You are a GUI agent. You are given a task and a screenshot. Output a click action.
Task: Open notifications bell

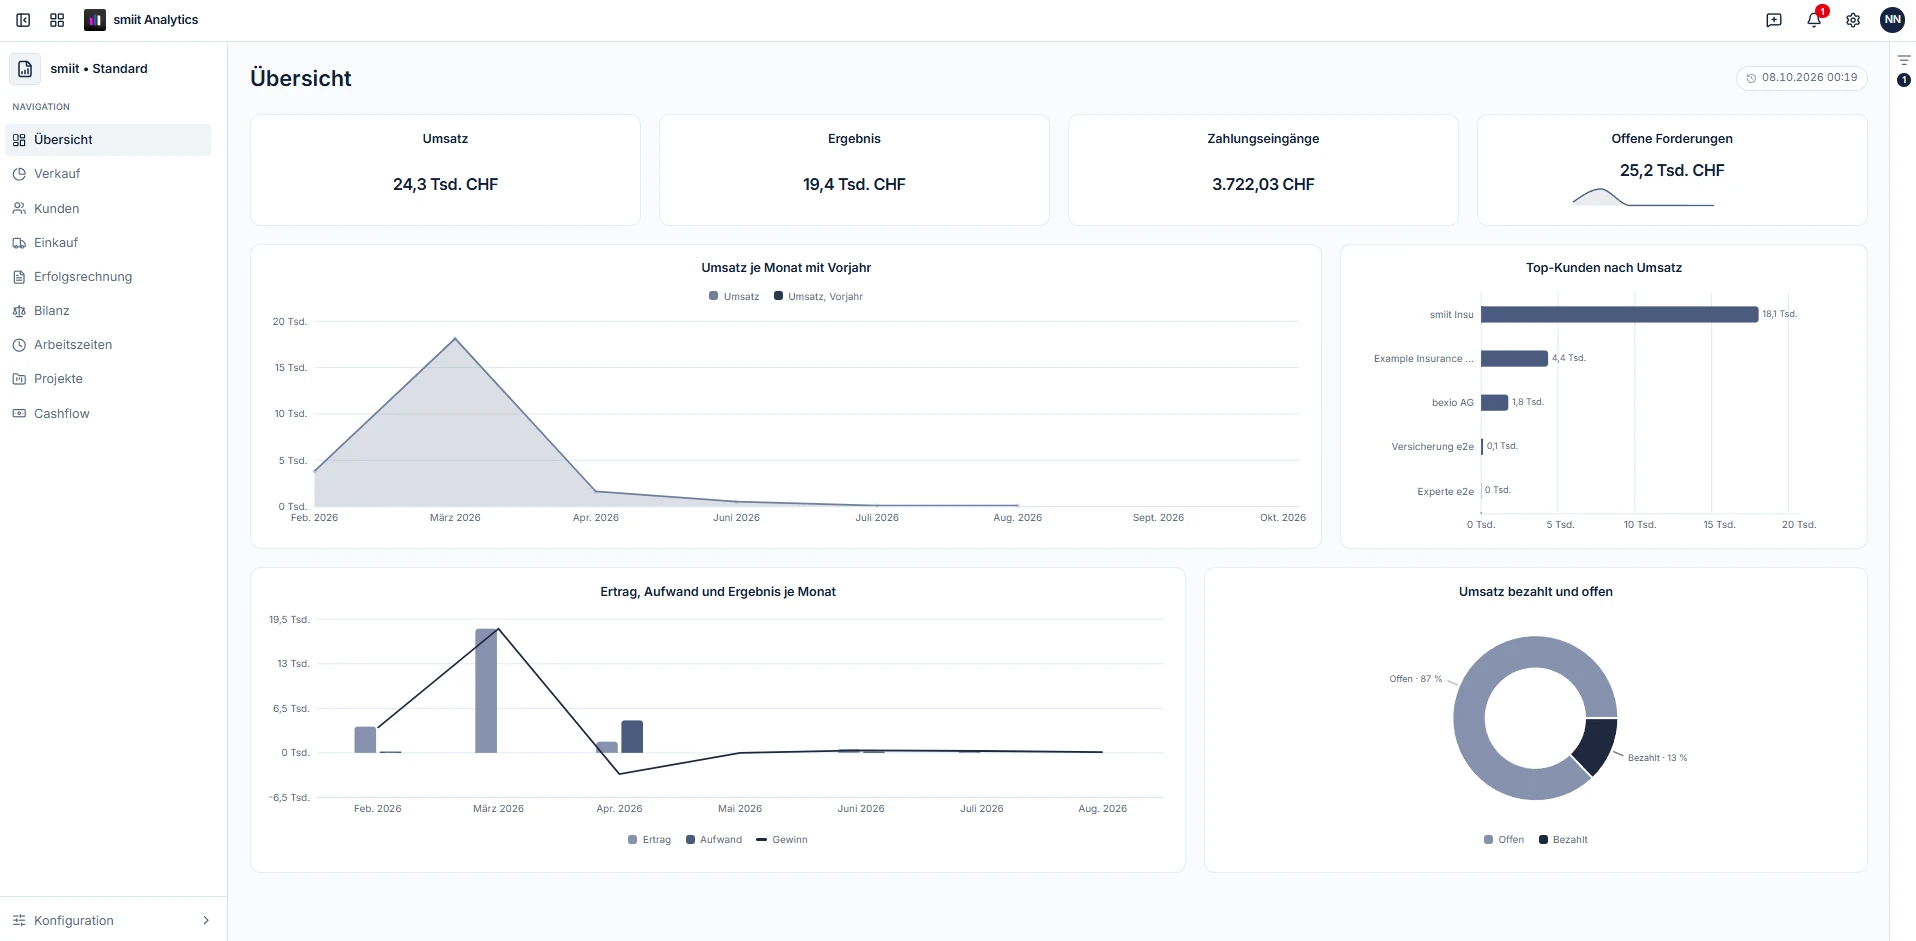1814,20
